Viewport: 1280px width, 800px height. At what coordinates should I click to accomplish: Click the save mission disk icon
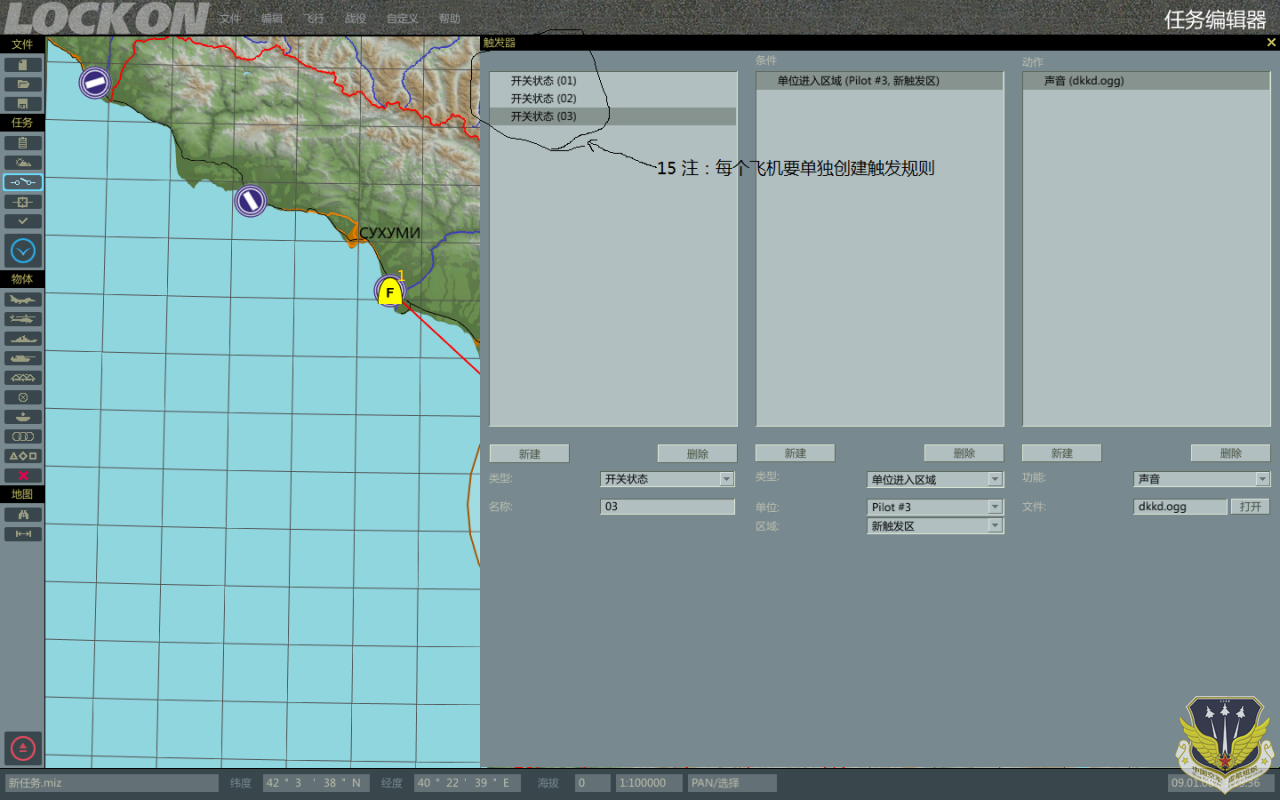tap(23, 103)
